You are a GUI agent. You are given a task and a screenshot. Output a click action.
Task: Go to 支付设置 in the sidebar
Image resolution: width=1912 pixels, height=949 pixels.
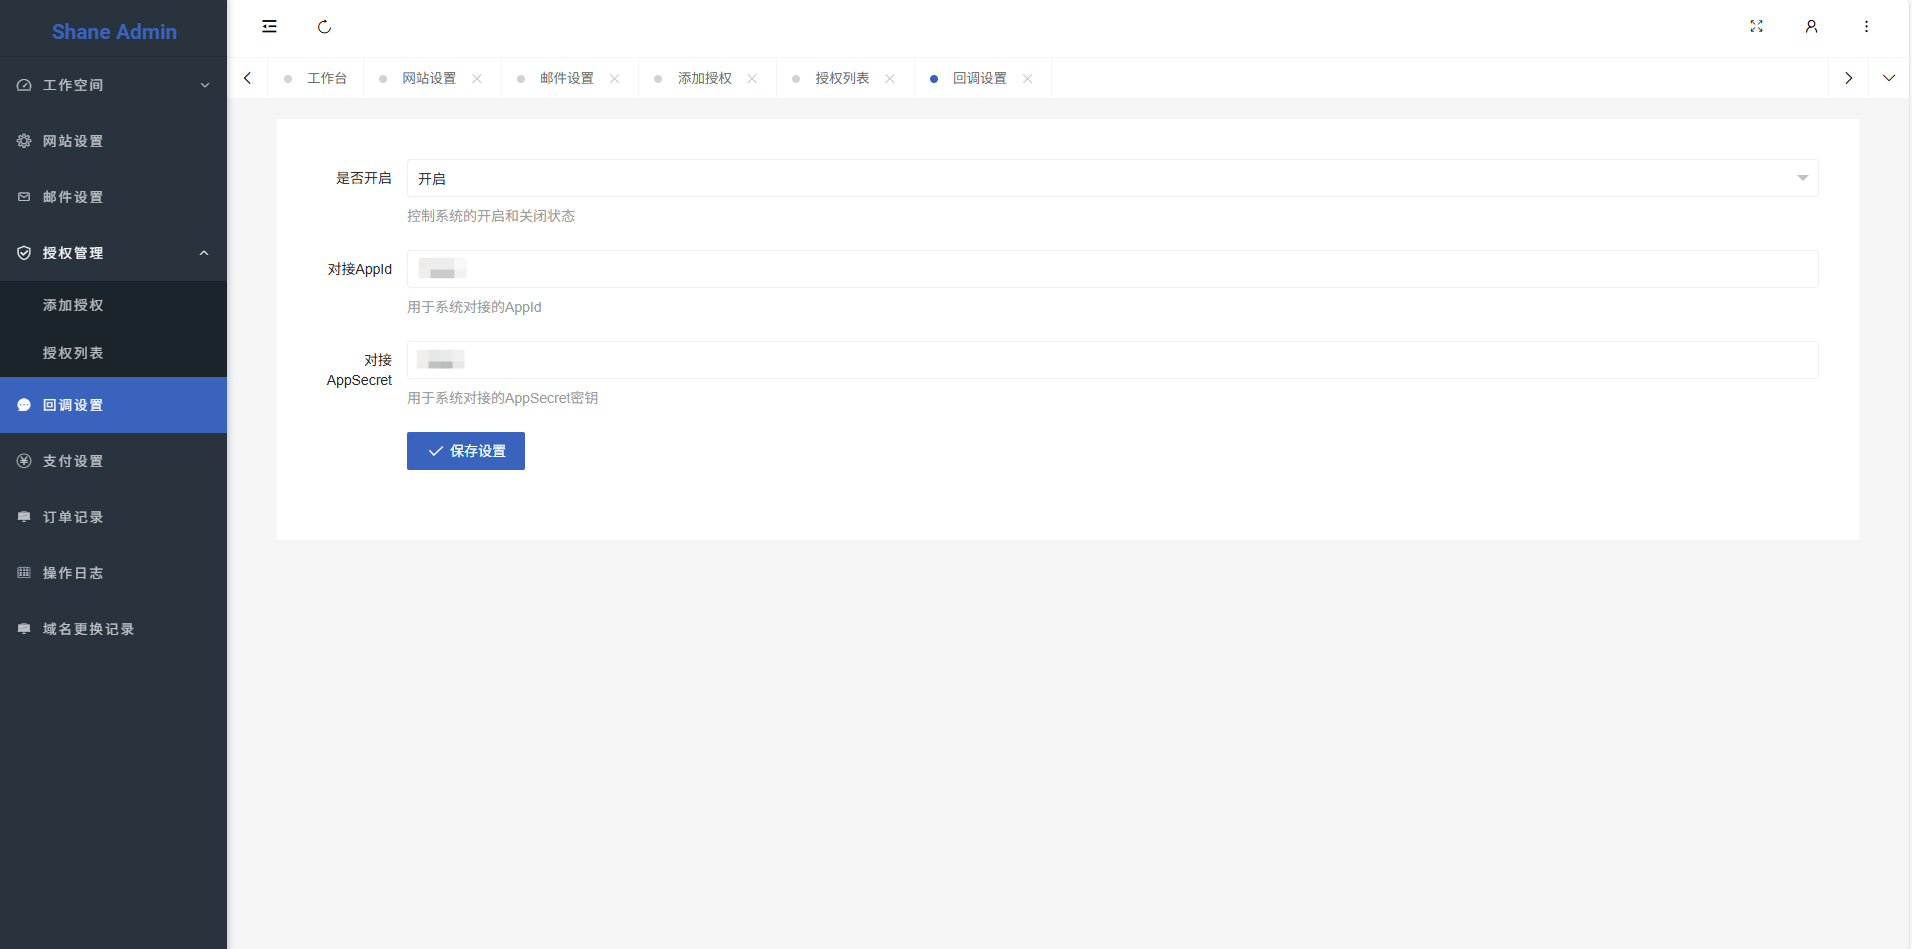(x=73, y=461)
